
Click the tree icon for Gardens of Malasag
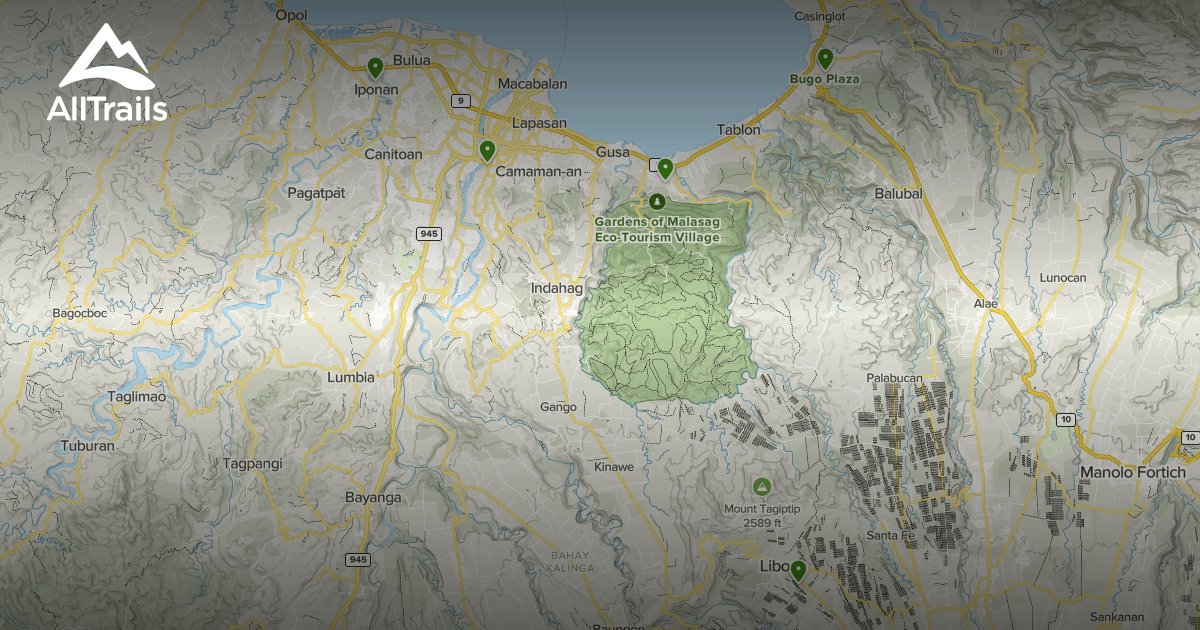pyautogui.click(x=656, y=200)
